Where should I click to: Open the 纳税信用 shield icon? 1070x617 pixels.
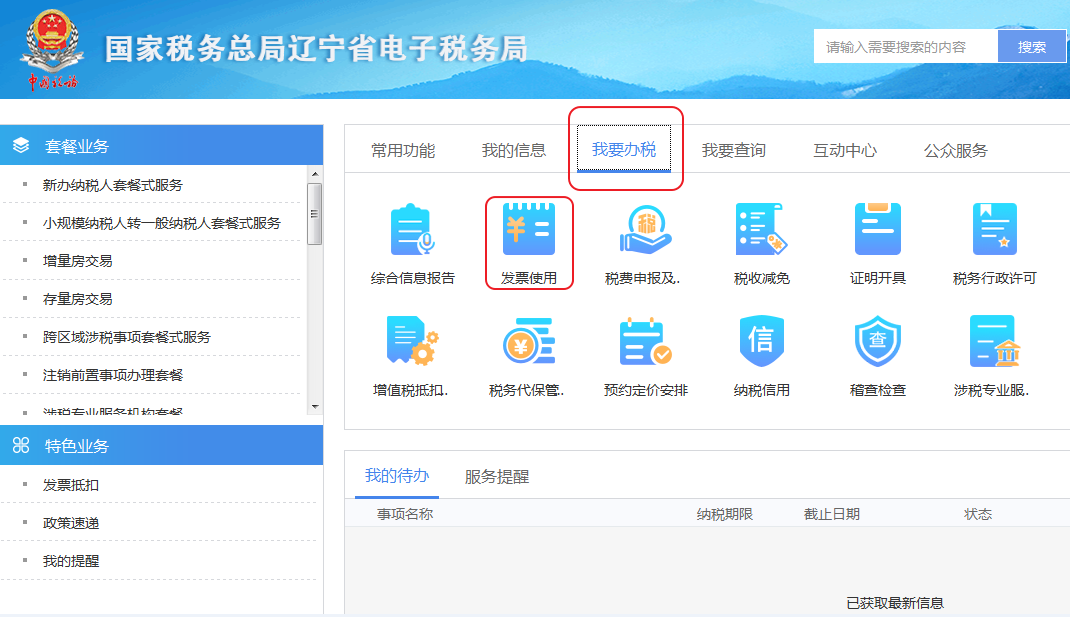point(762,341)
